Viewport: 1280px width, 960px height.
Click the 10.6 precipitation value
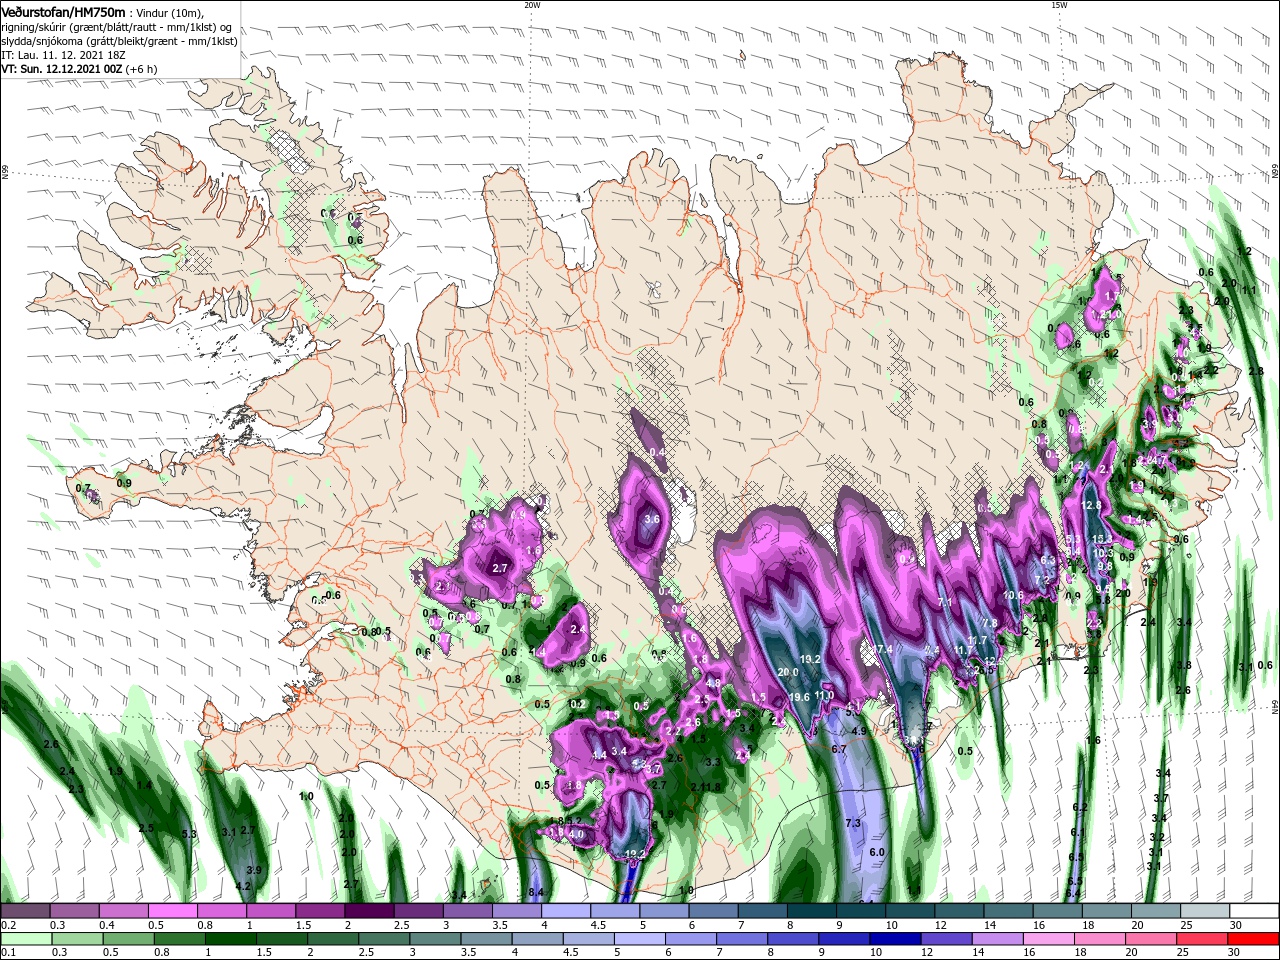1014,595
